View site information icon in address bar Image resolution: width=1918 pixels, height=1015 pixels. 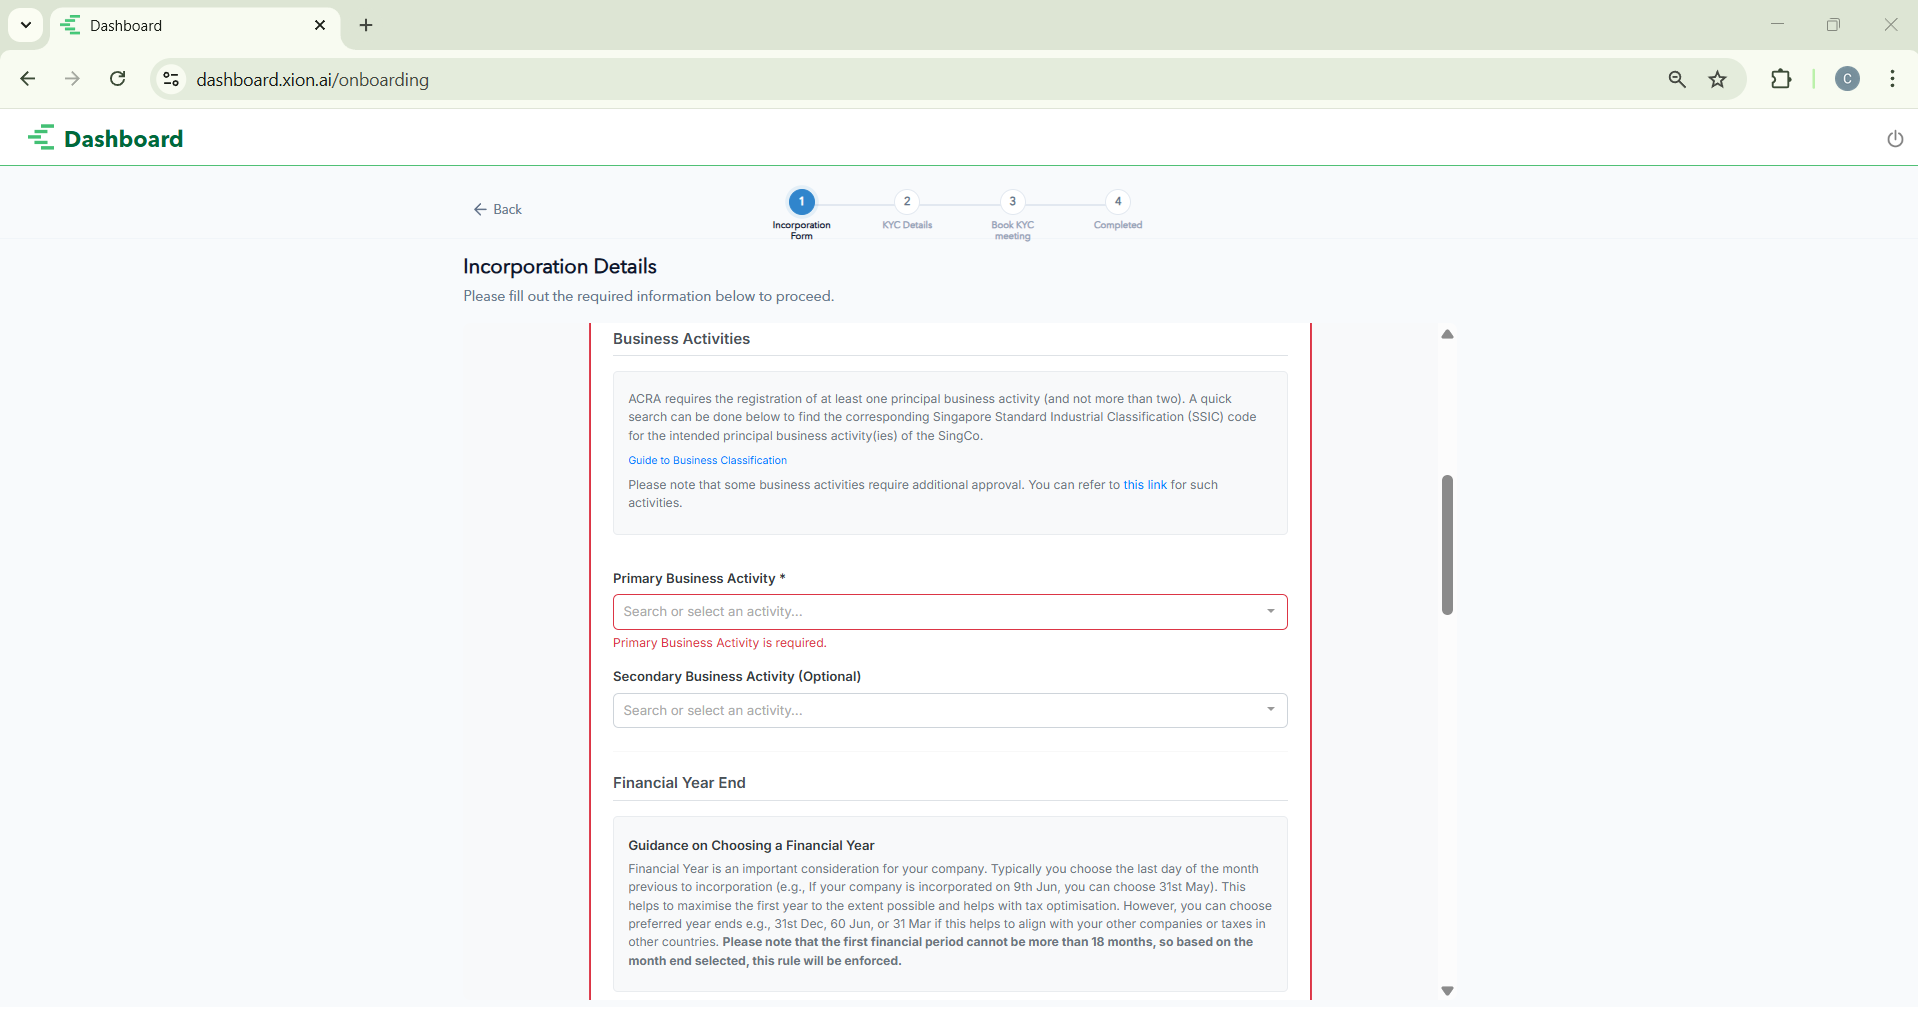(x=171, y=79)
